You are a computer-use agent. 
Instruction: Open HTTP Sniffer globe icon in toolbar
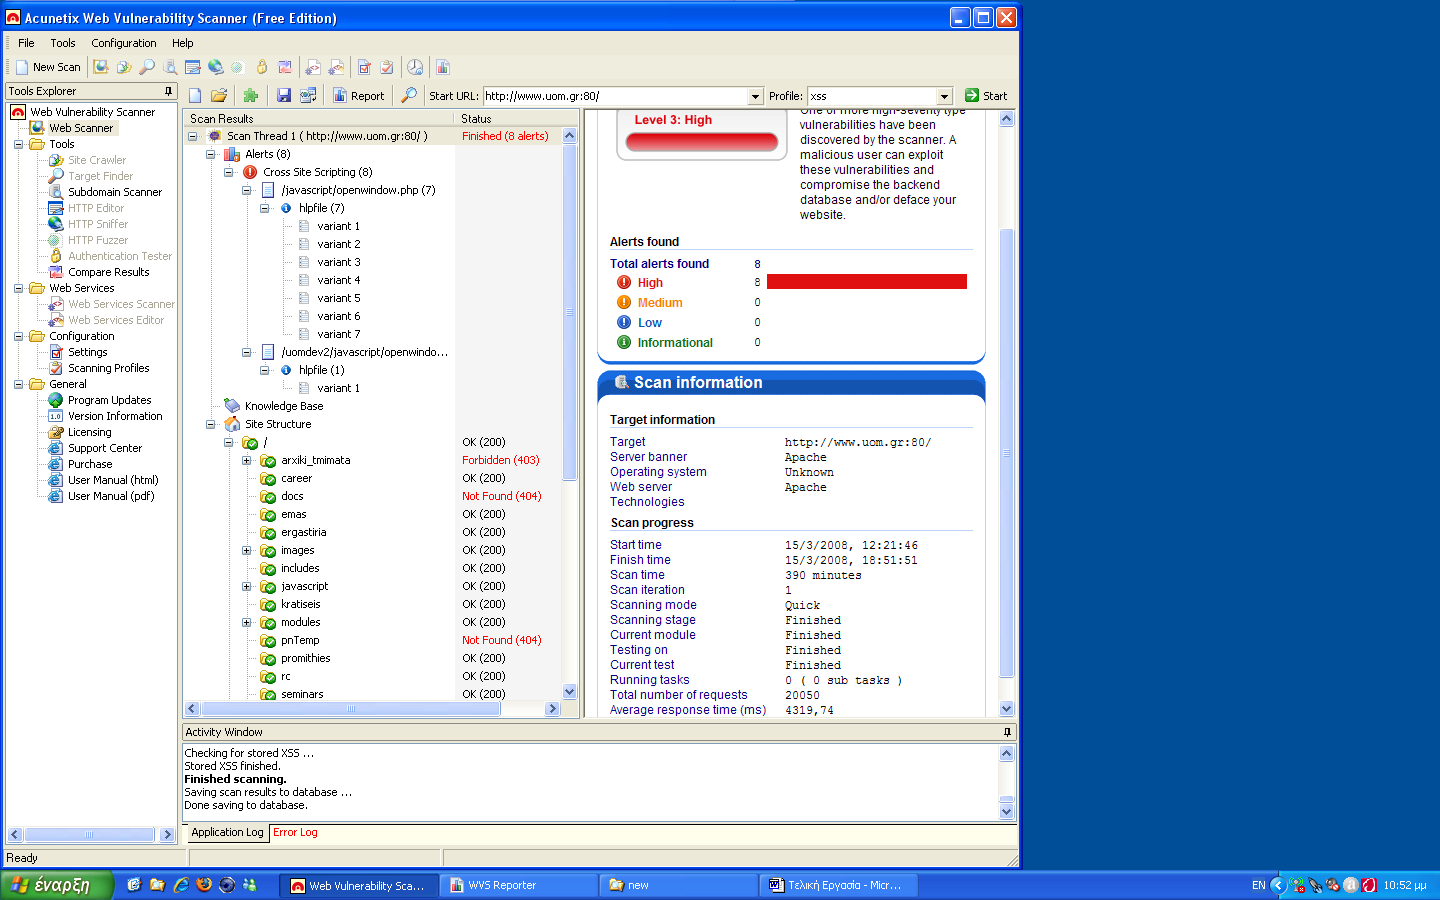[x=215, y=67]
